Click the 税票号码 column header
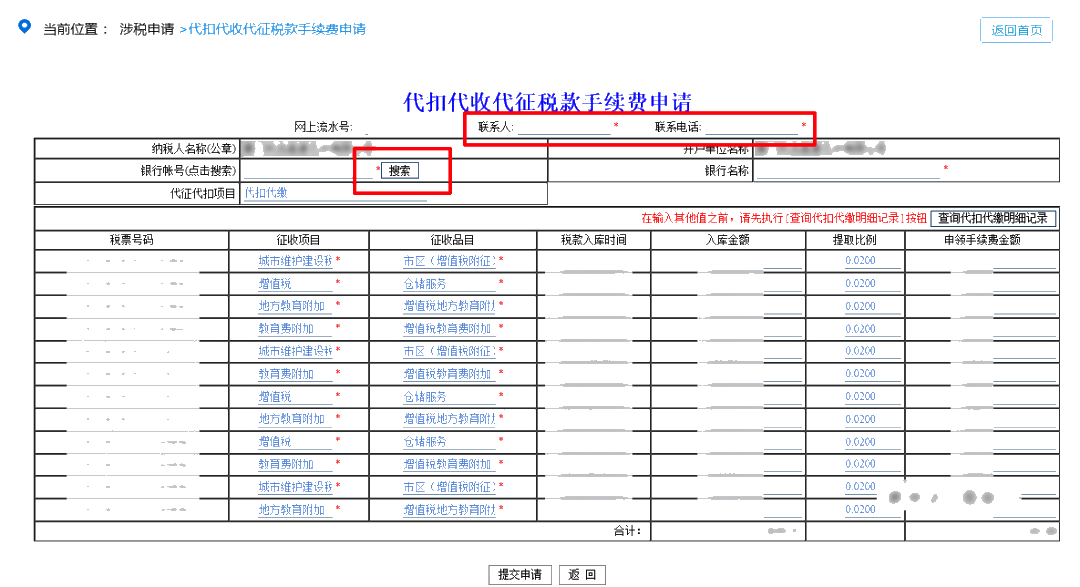 coord(132,240)
